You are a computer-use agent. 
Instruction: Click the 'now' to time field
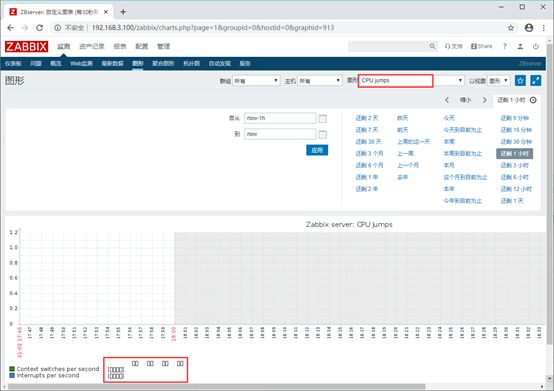point(280,134)
